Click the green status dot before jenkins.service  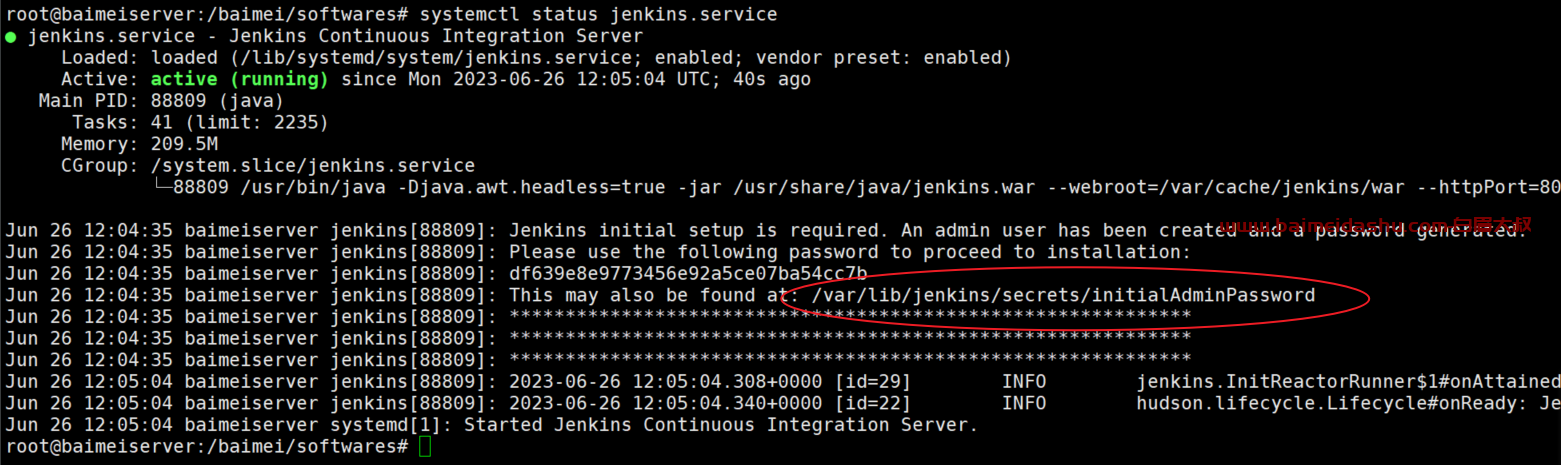(11, 37)
